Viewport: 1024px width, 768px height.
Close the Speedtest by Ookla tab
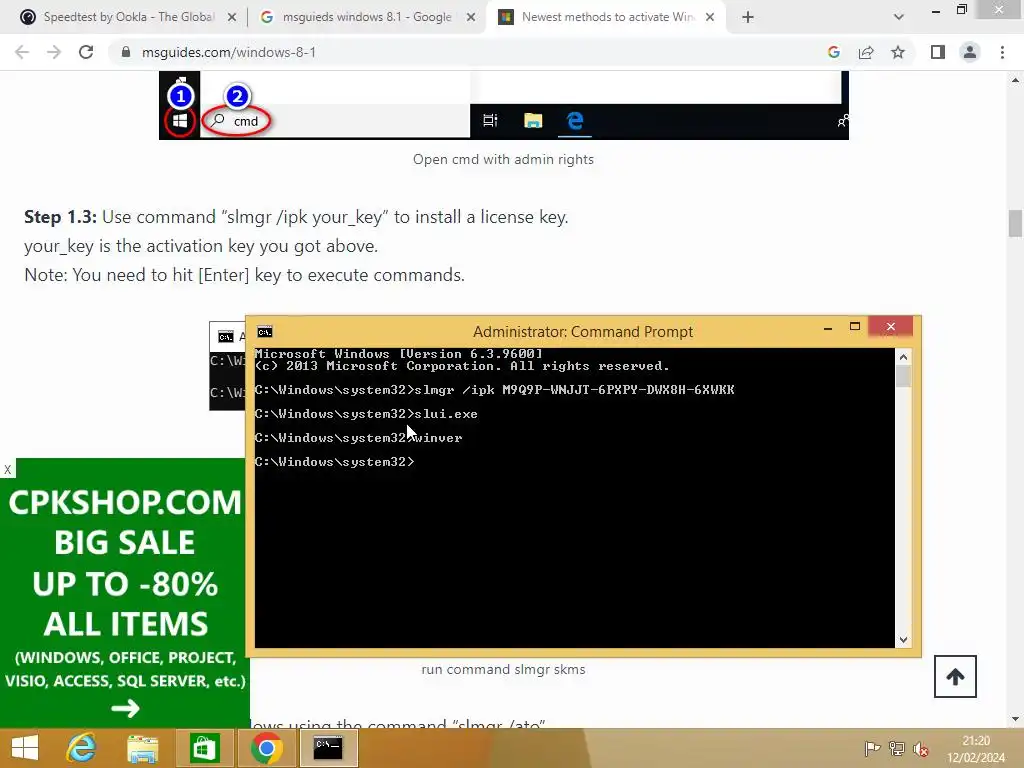pos(232,18)
